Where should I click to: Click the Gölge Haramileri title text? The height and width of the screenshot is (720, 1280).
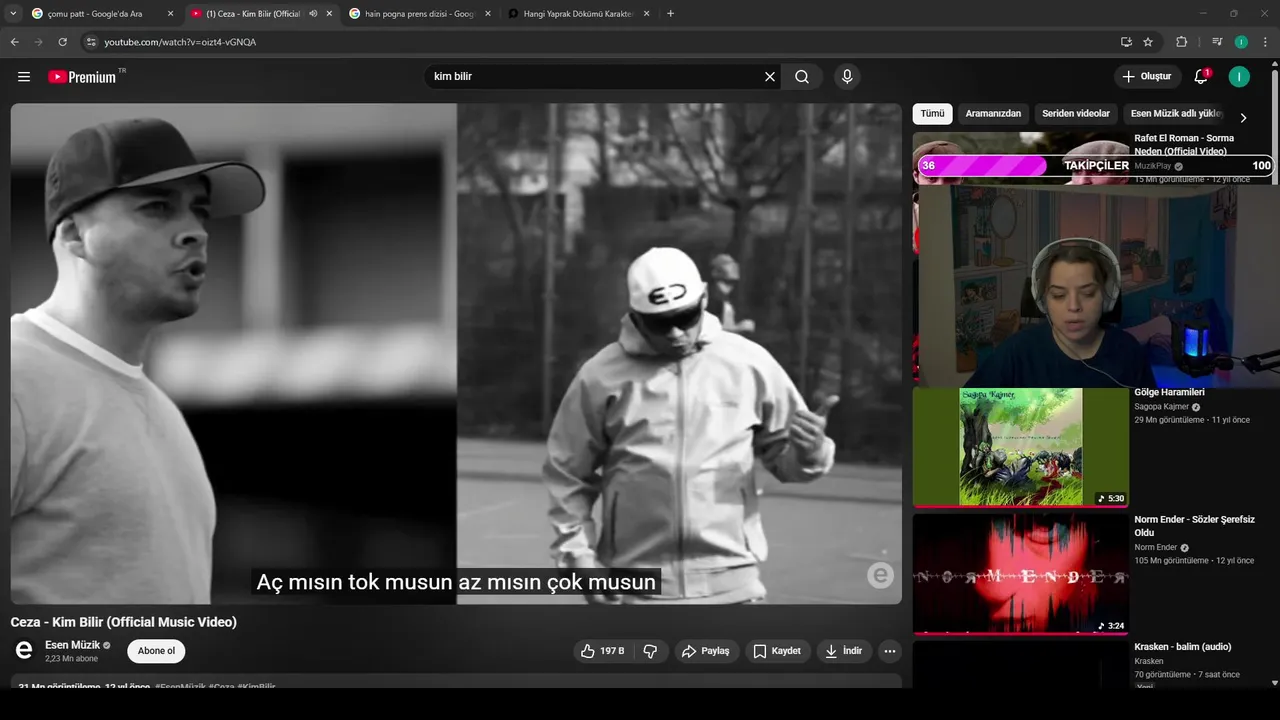[1169, 393]
